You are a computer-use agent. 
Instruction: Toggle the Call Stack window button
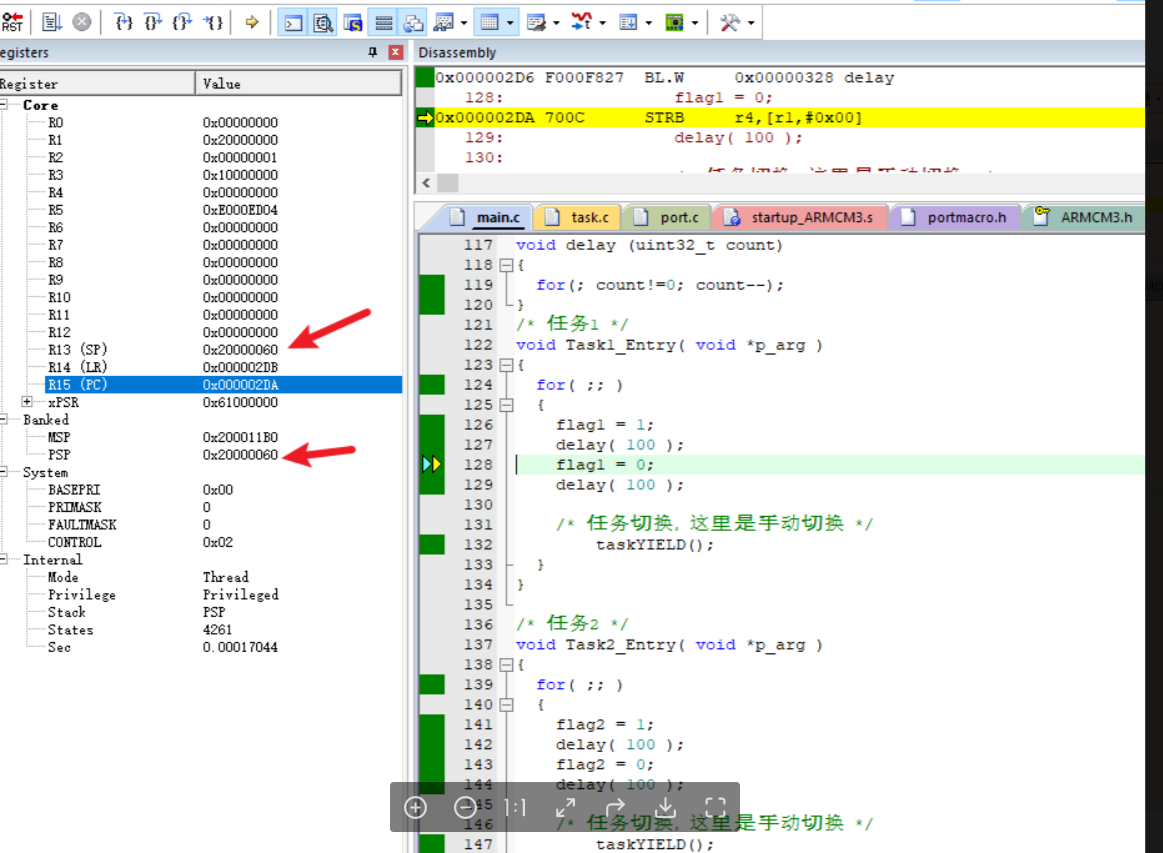click(x=413, y=23)
